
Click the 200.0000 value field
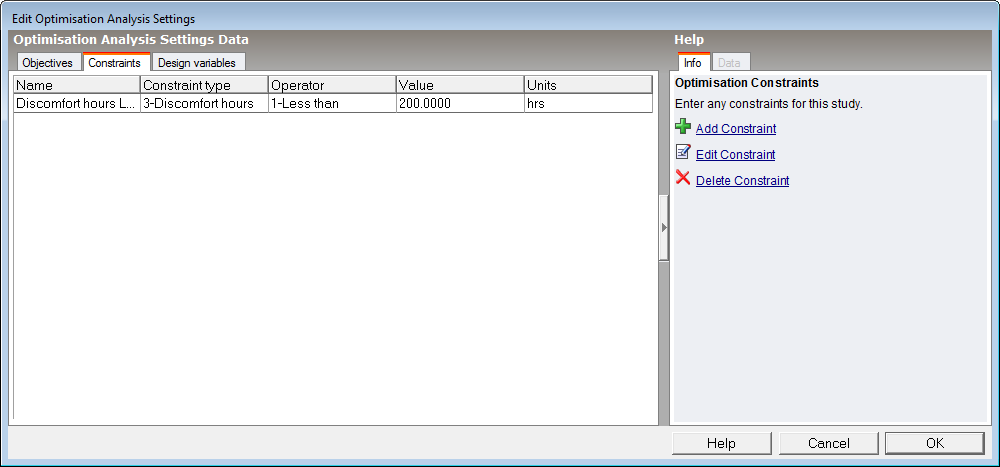(460, 103)
